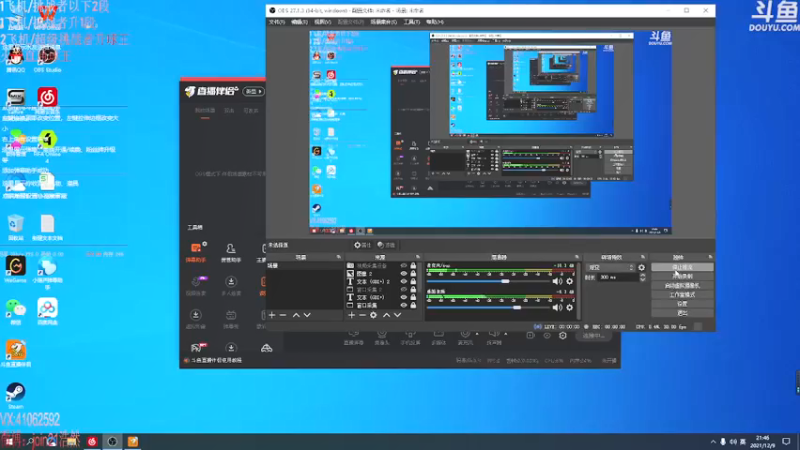Open the 文件(F) menu in OBS

277,22
